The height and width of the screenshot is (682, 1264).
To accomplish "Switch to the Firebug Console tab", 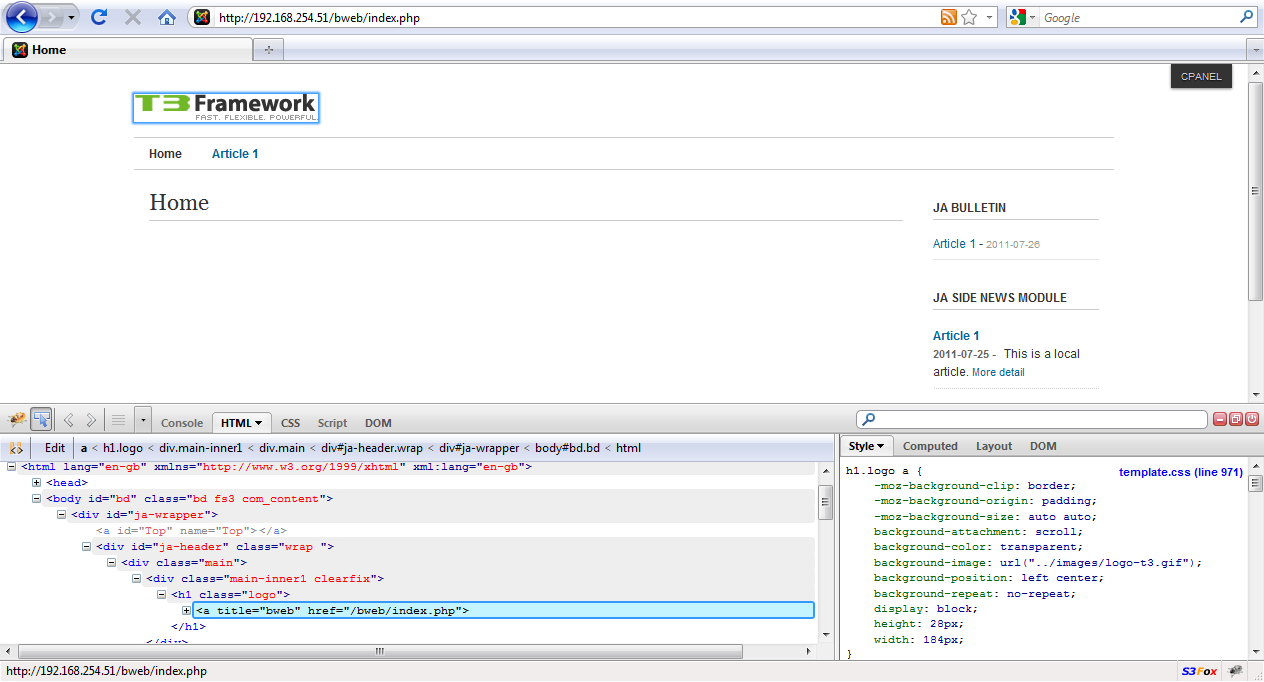I will [182, 423].
